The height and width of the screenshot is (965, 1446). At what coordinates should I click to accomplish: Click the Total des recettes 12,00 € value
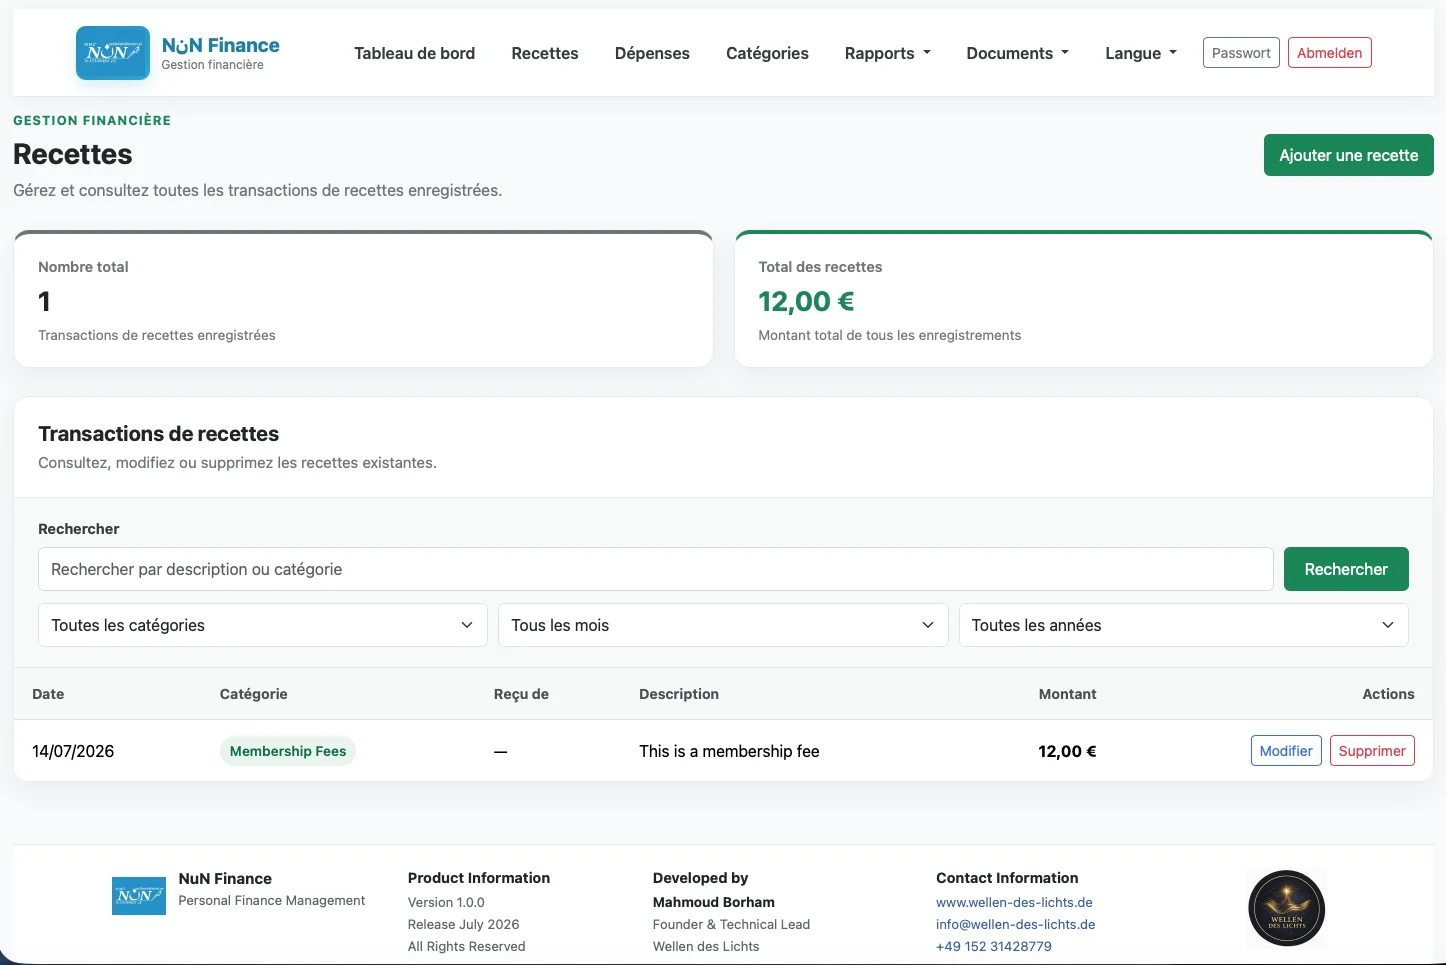pos(806,301)
